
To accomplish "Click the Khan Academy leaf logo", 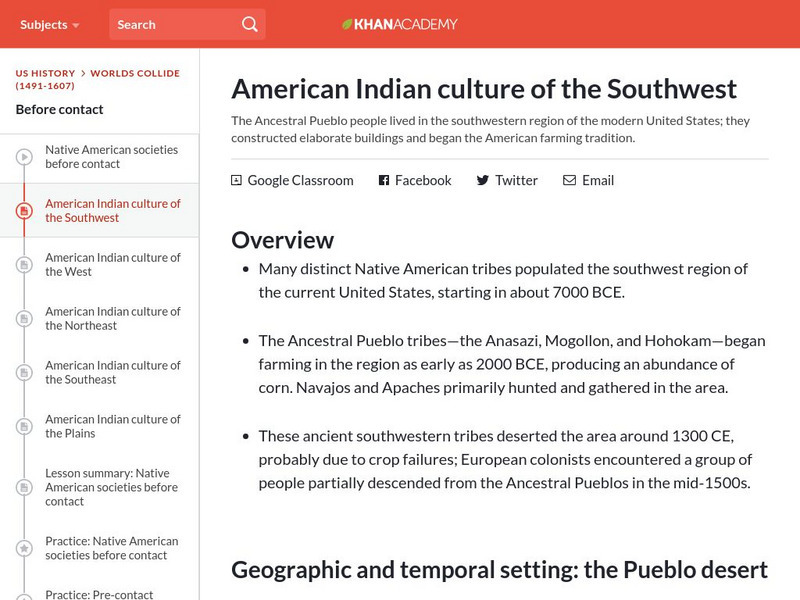I will [x=348, y=24].
